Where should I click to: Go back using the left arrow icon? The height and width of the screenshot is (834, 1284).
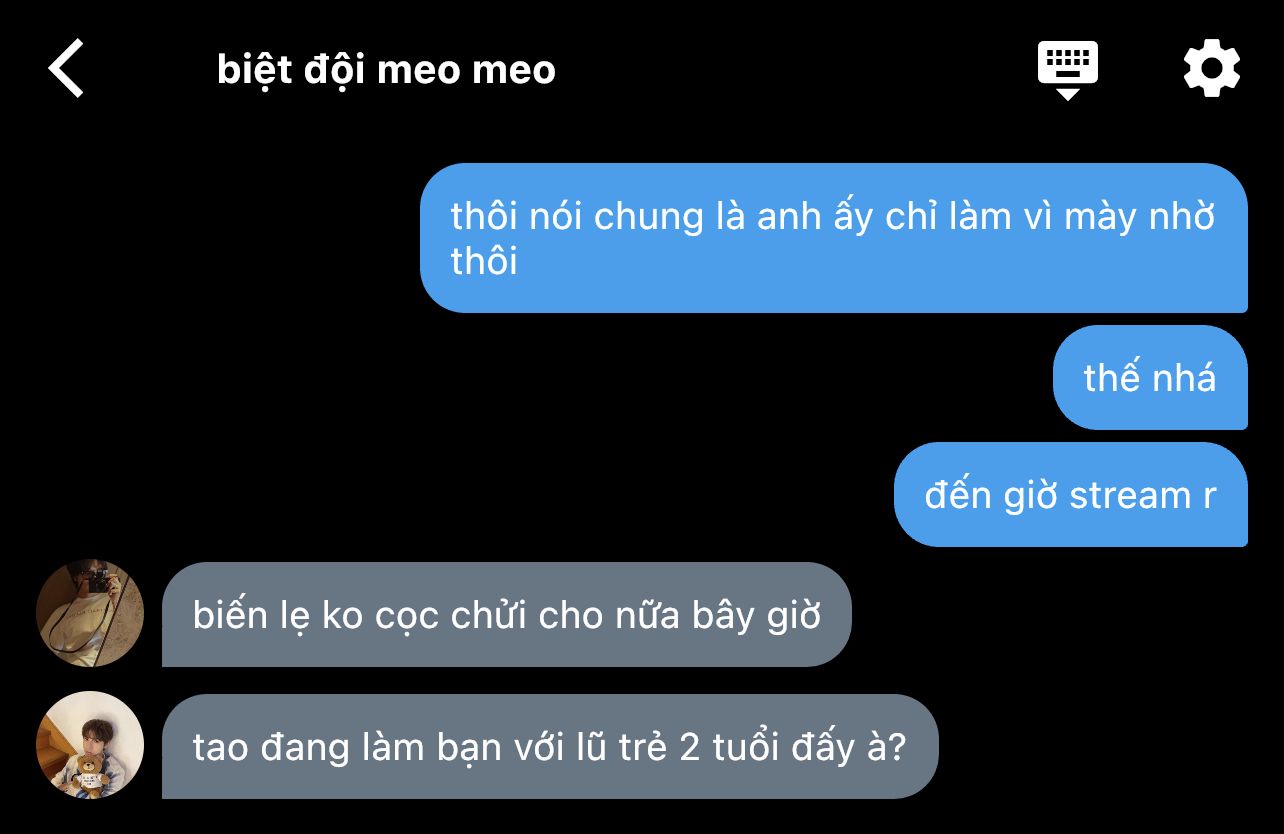[x=66, y=69]
